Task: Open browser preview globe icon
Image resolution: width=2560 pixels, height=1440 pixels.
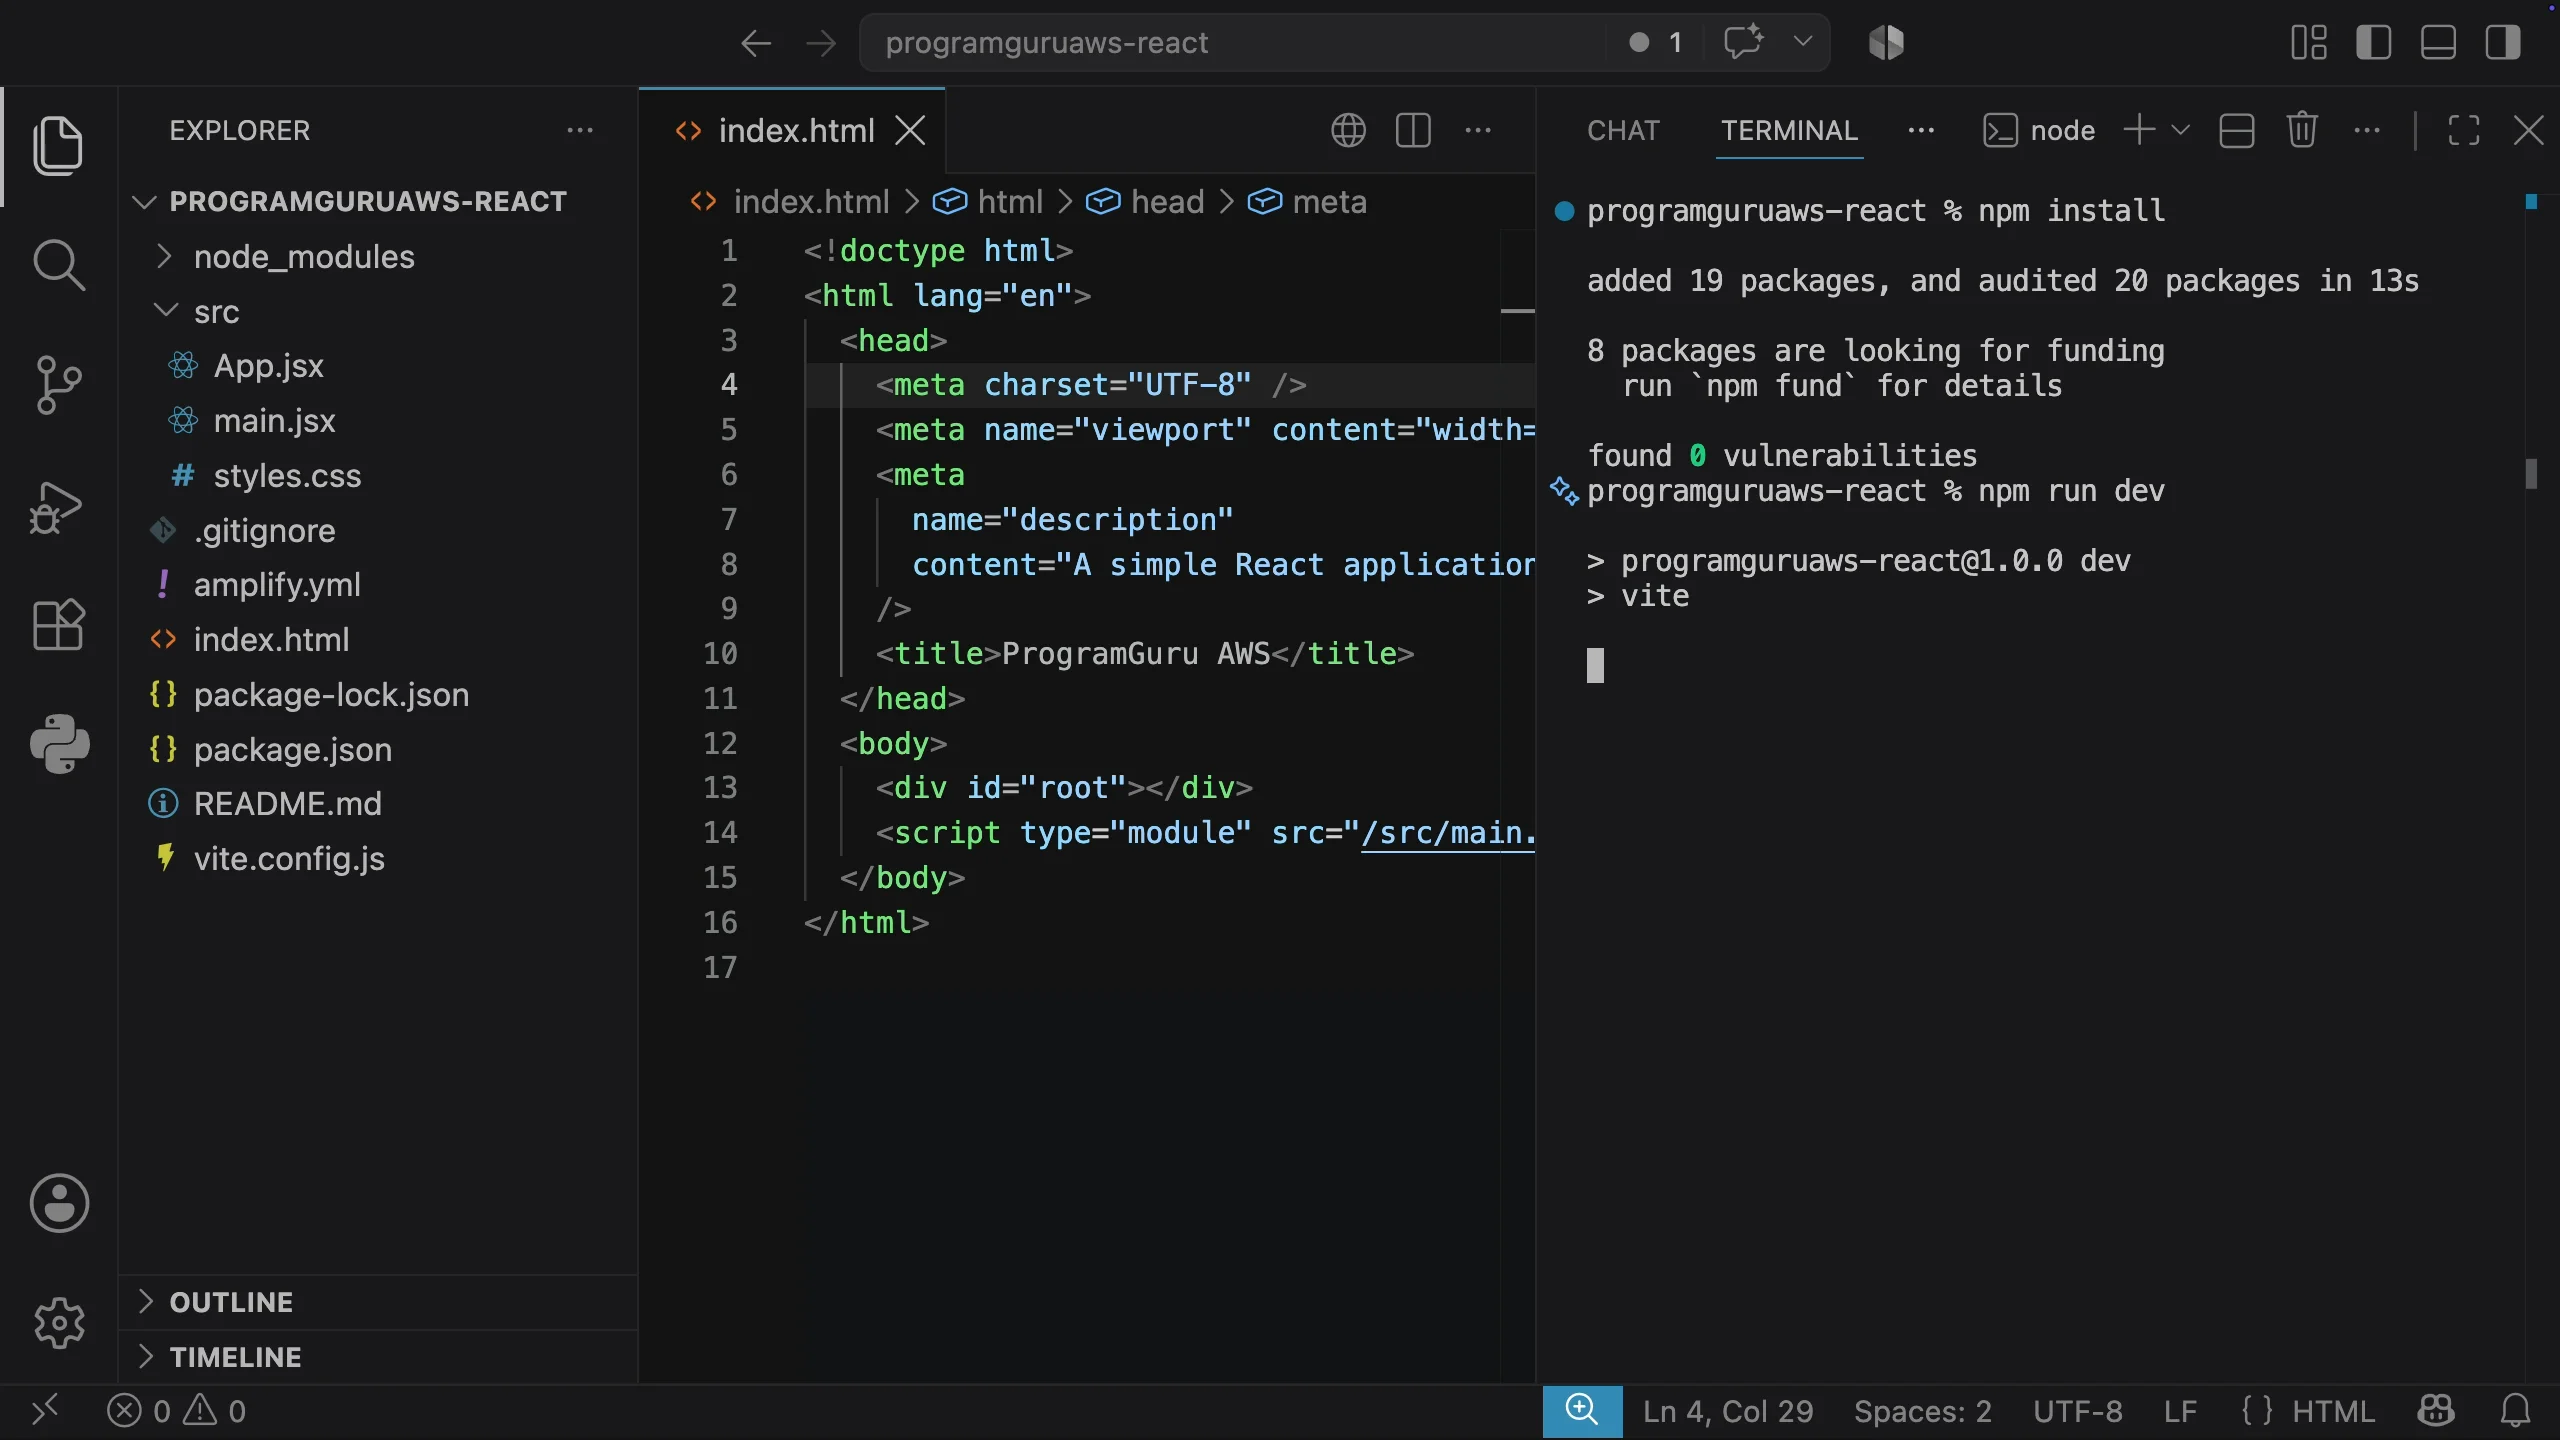Action: [x=1348, y=130]
